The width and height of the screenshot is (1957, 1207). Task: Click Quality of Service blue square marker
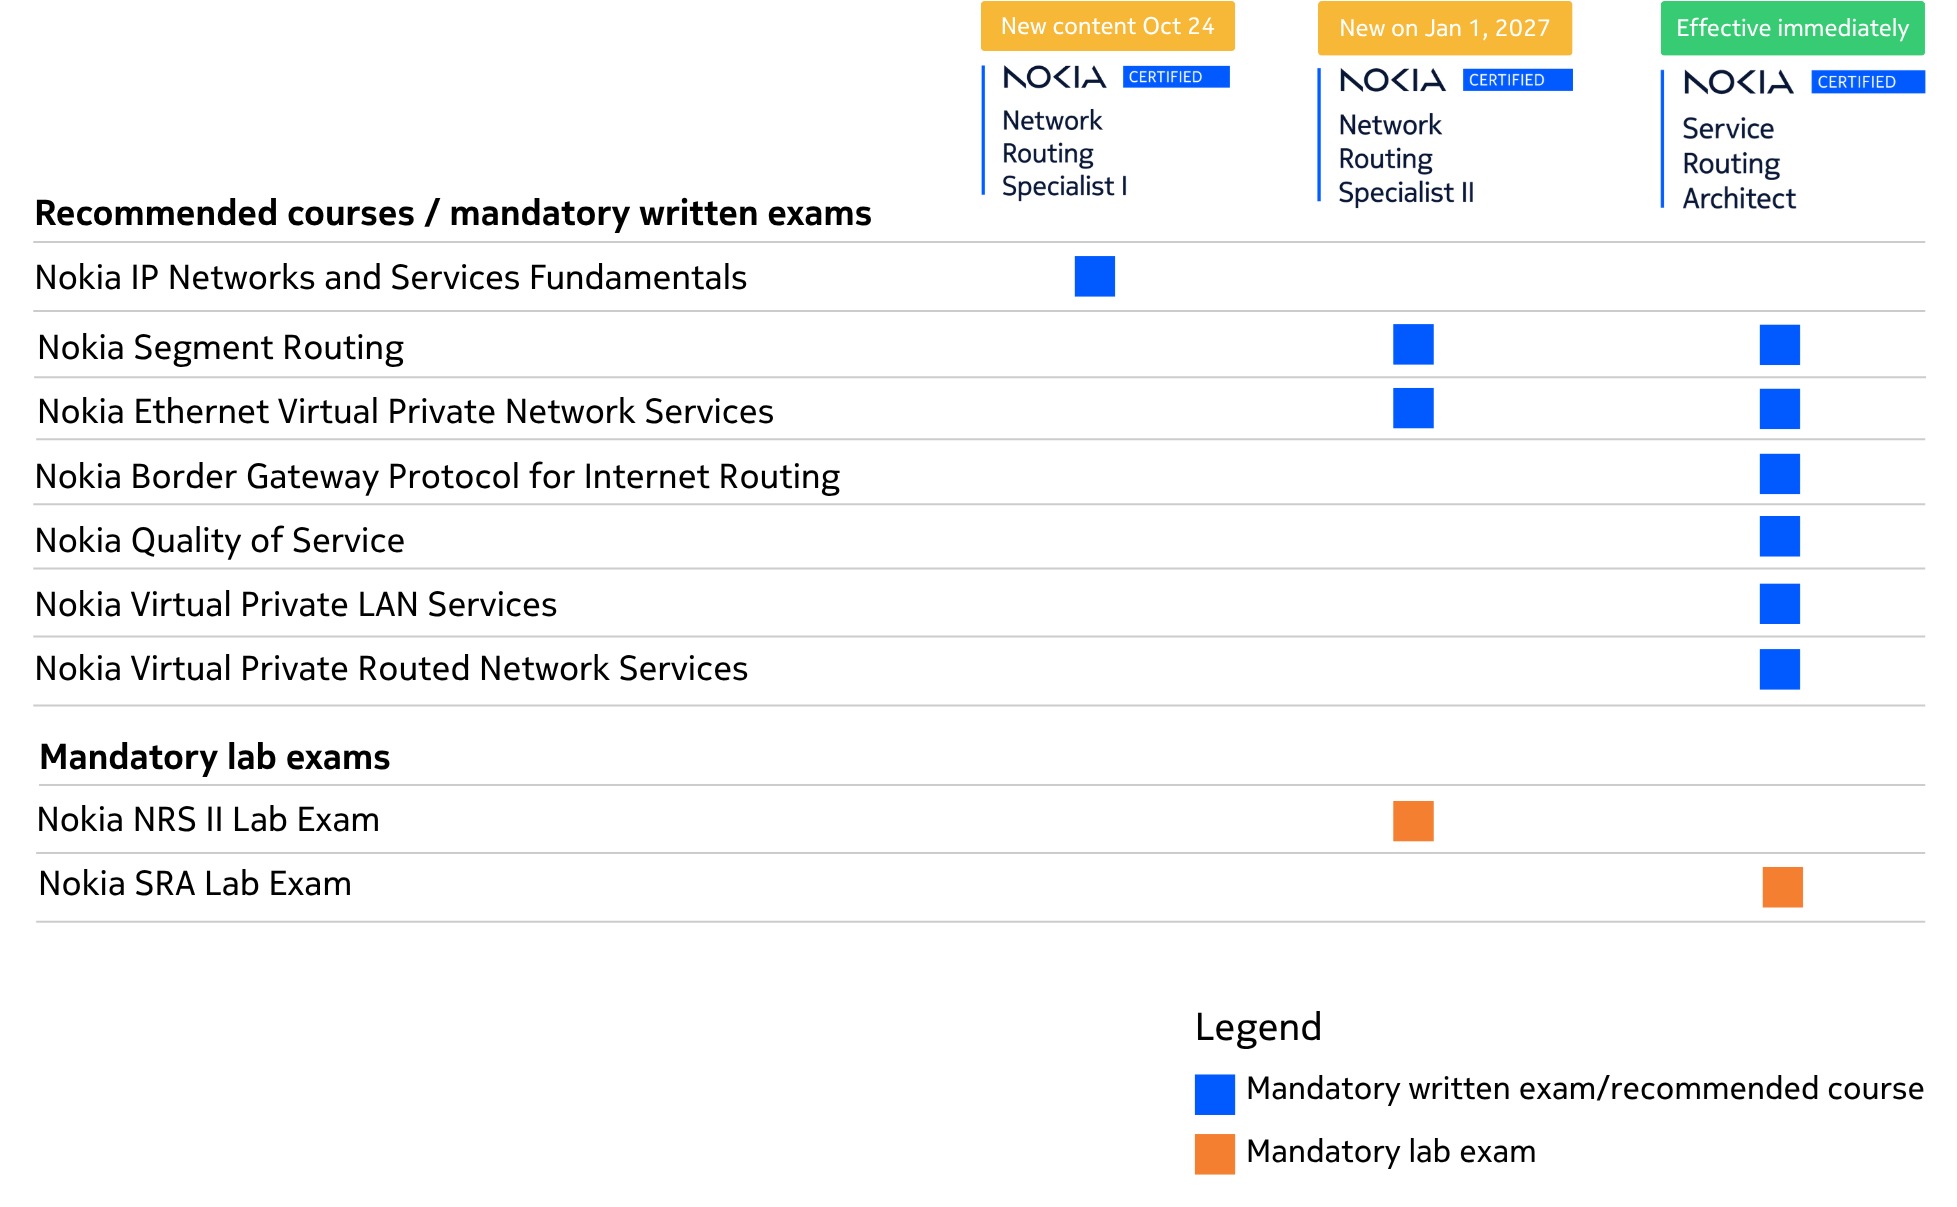[1780, 536]
